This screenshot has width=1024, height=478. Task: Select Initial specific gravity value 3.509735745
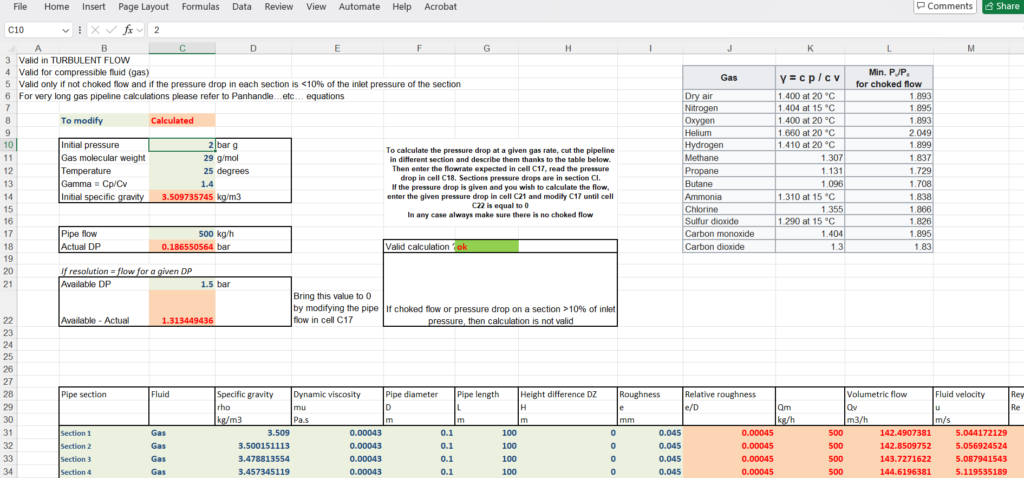tap(182, 197)
